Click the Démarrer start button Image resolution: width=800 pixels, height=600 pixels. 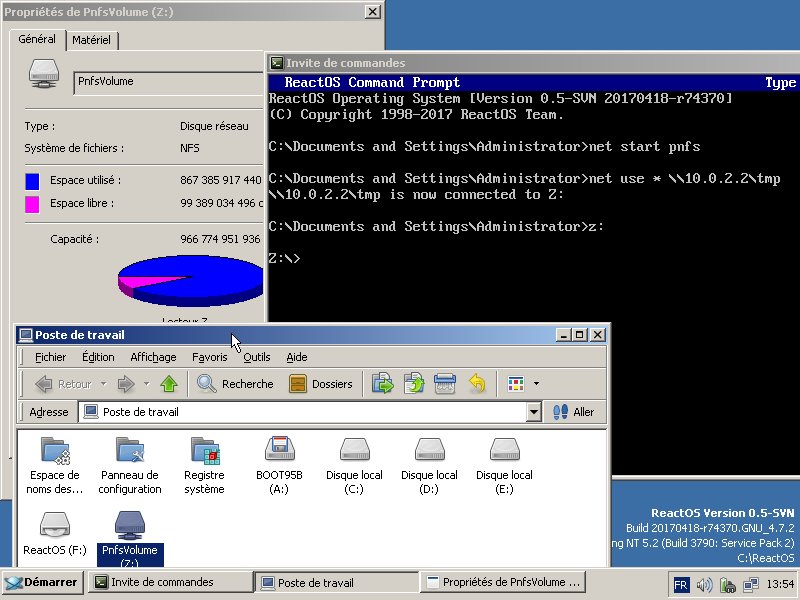43,582
